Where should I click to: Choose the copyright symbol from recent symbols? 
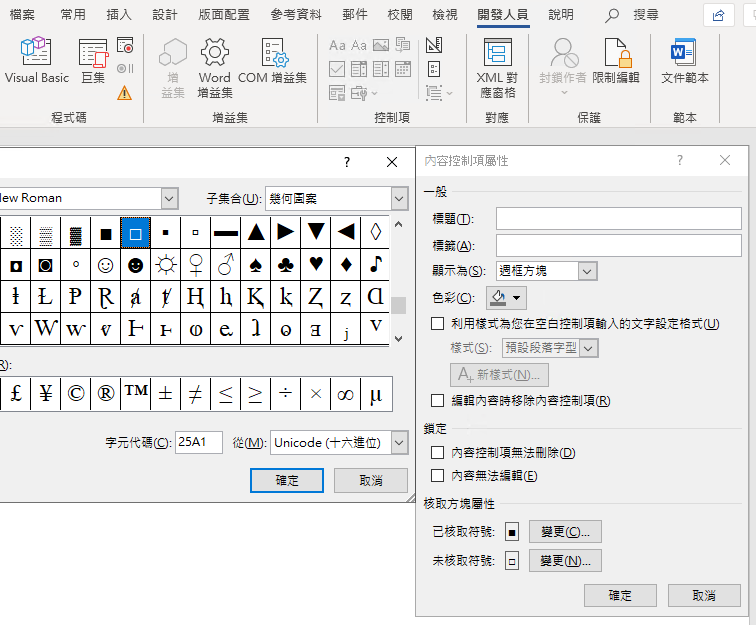point(76,394)
